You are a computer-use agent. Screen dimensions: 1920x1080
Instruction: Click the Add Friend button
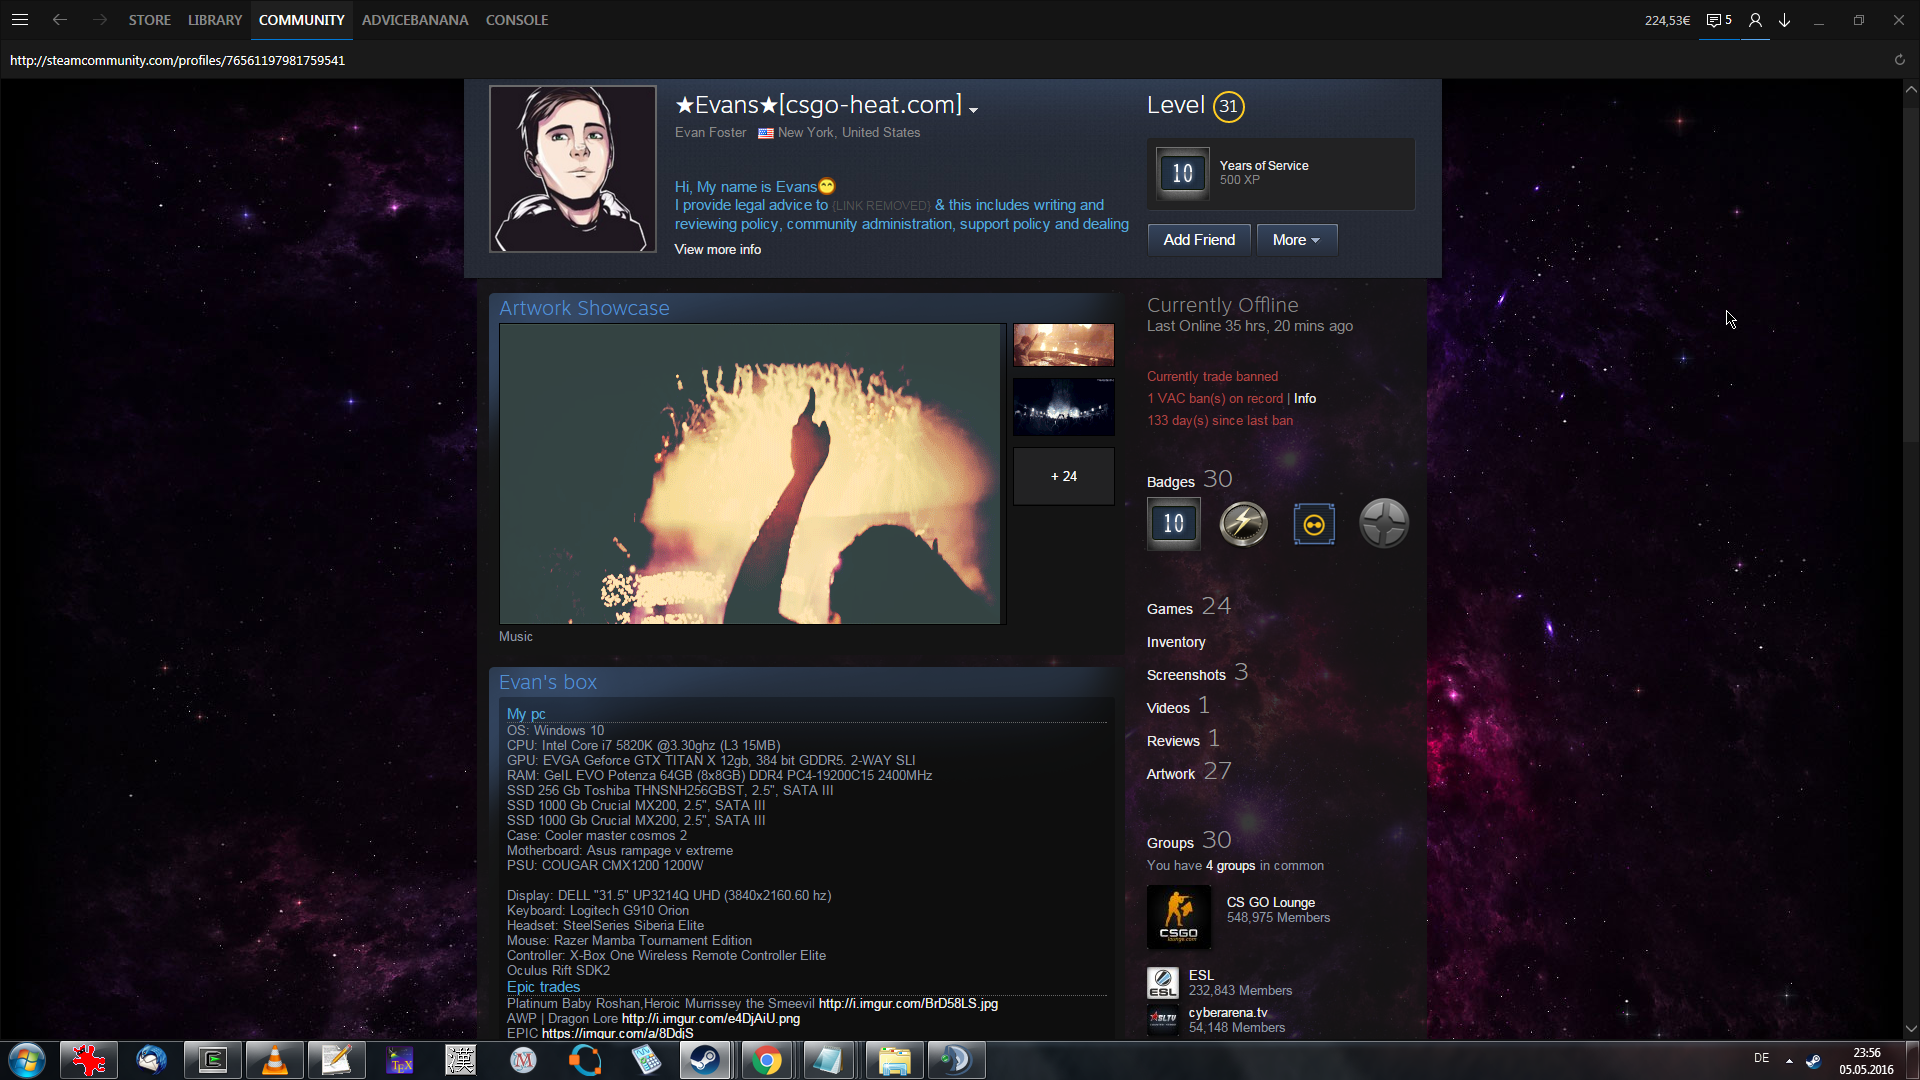[x=1198, y=240]
